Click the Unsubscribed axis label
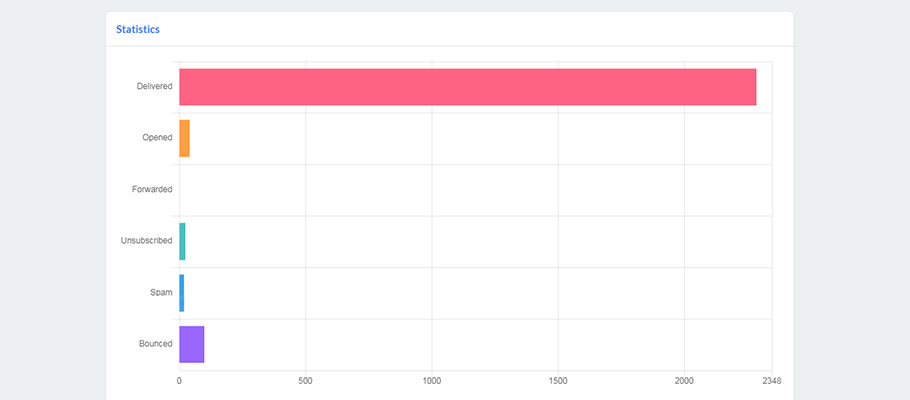The height and width of the screenshot is (400, 910). [x=146, y=241]
